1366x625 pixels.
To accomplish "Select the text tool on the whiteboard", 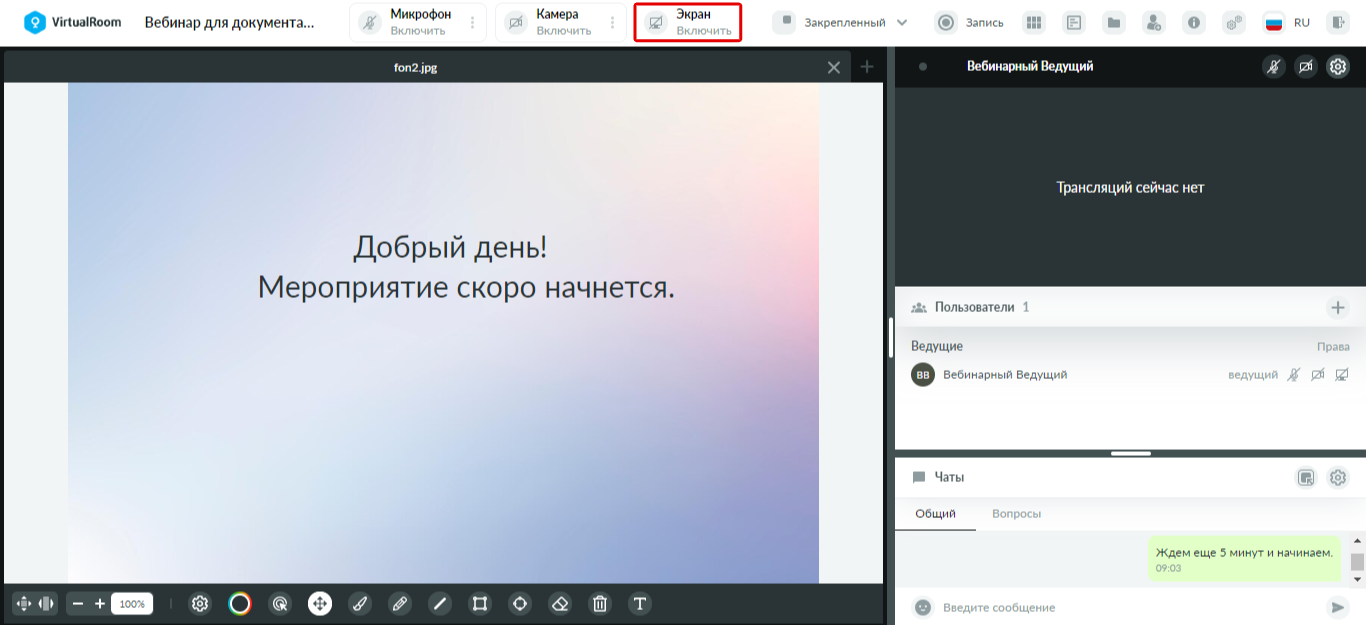I will [640, 603].
